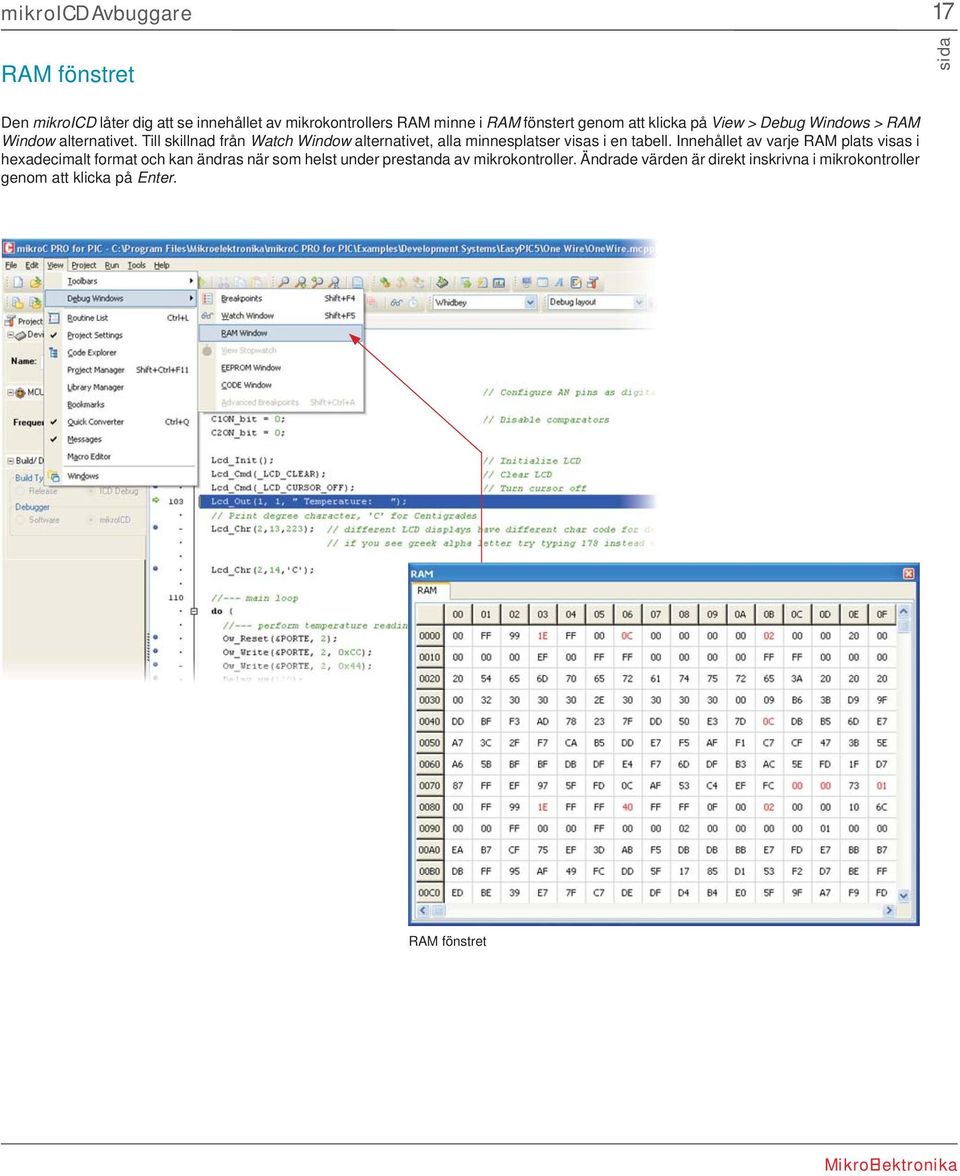Open the File menu

(x=10, y=266)
